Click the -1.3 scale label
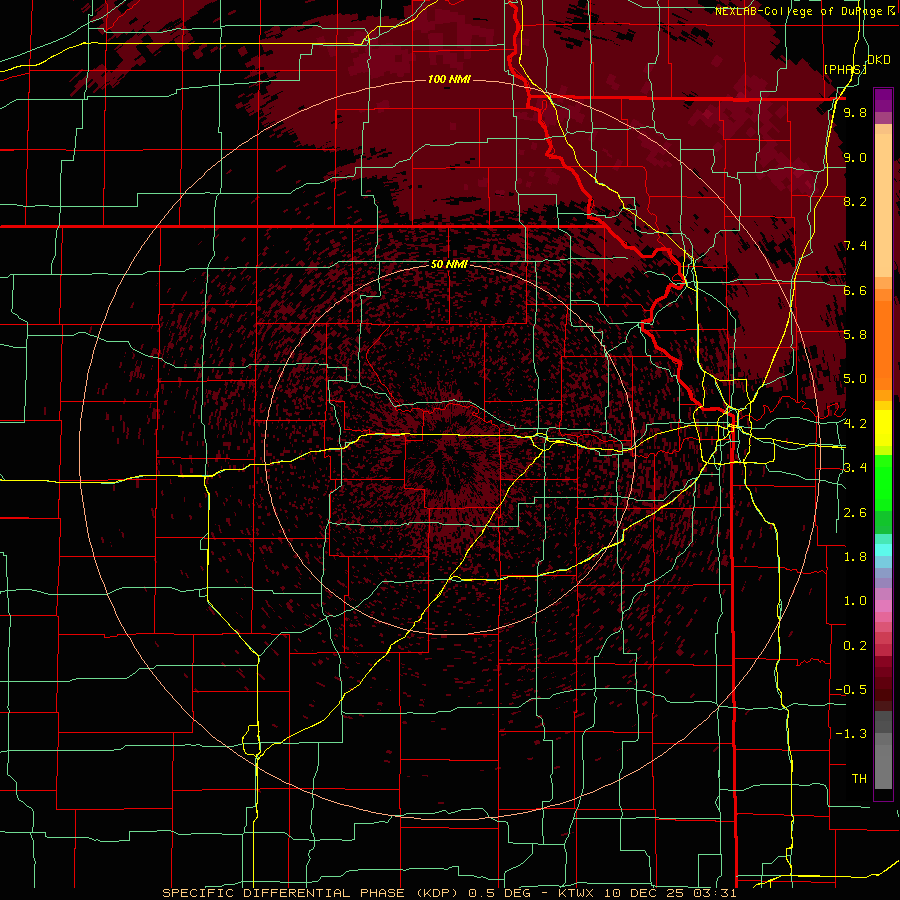Viewport: 900px width, 900px height. click(851, 734)
